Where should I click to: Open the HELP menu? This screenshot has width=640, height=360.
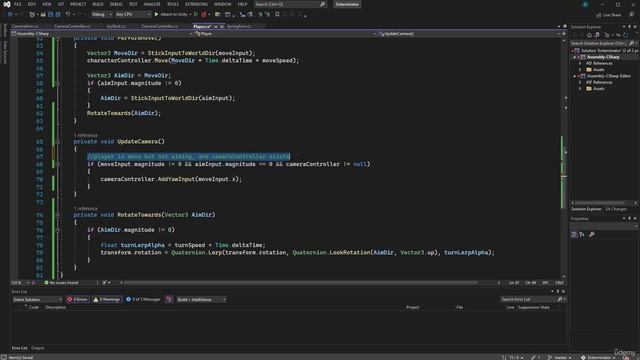(242, 4)
